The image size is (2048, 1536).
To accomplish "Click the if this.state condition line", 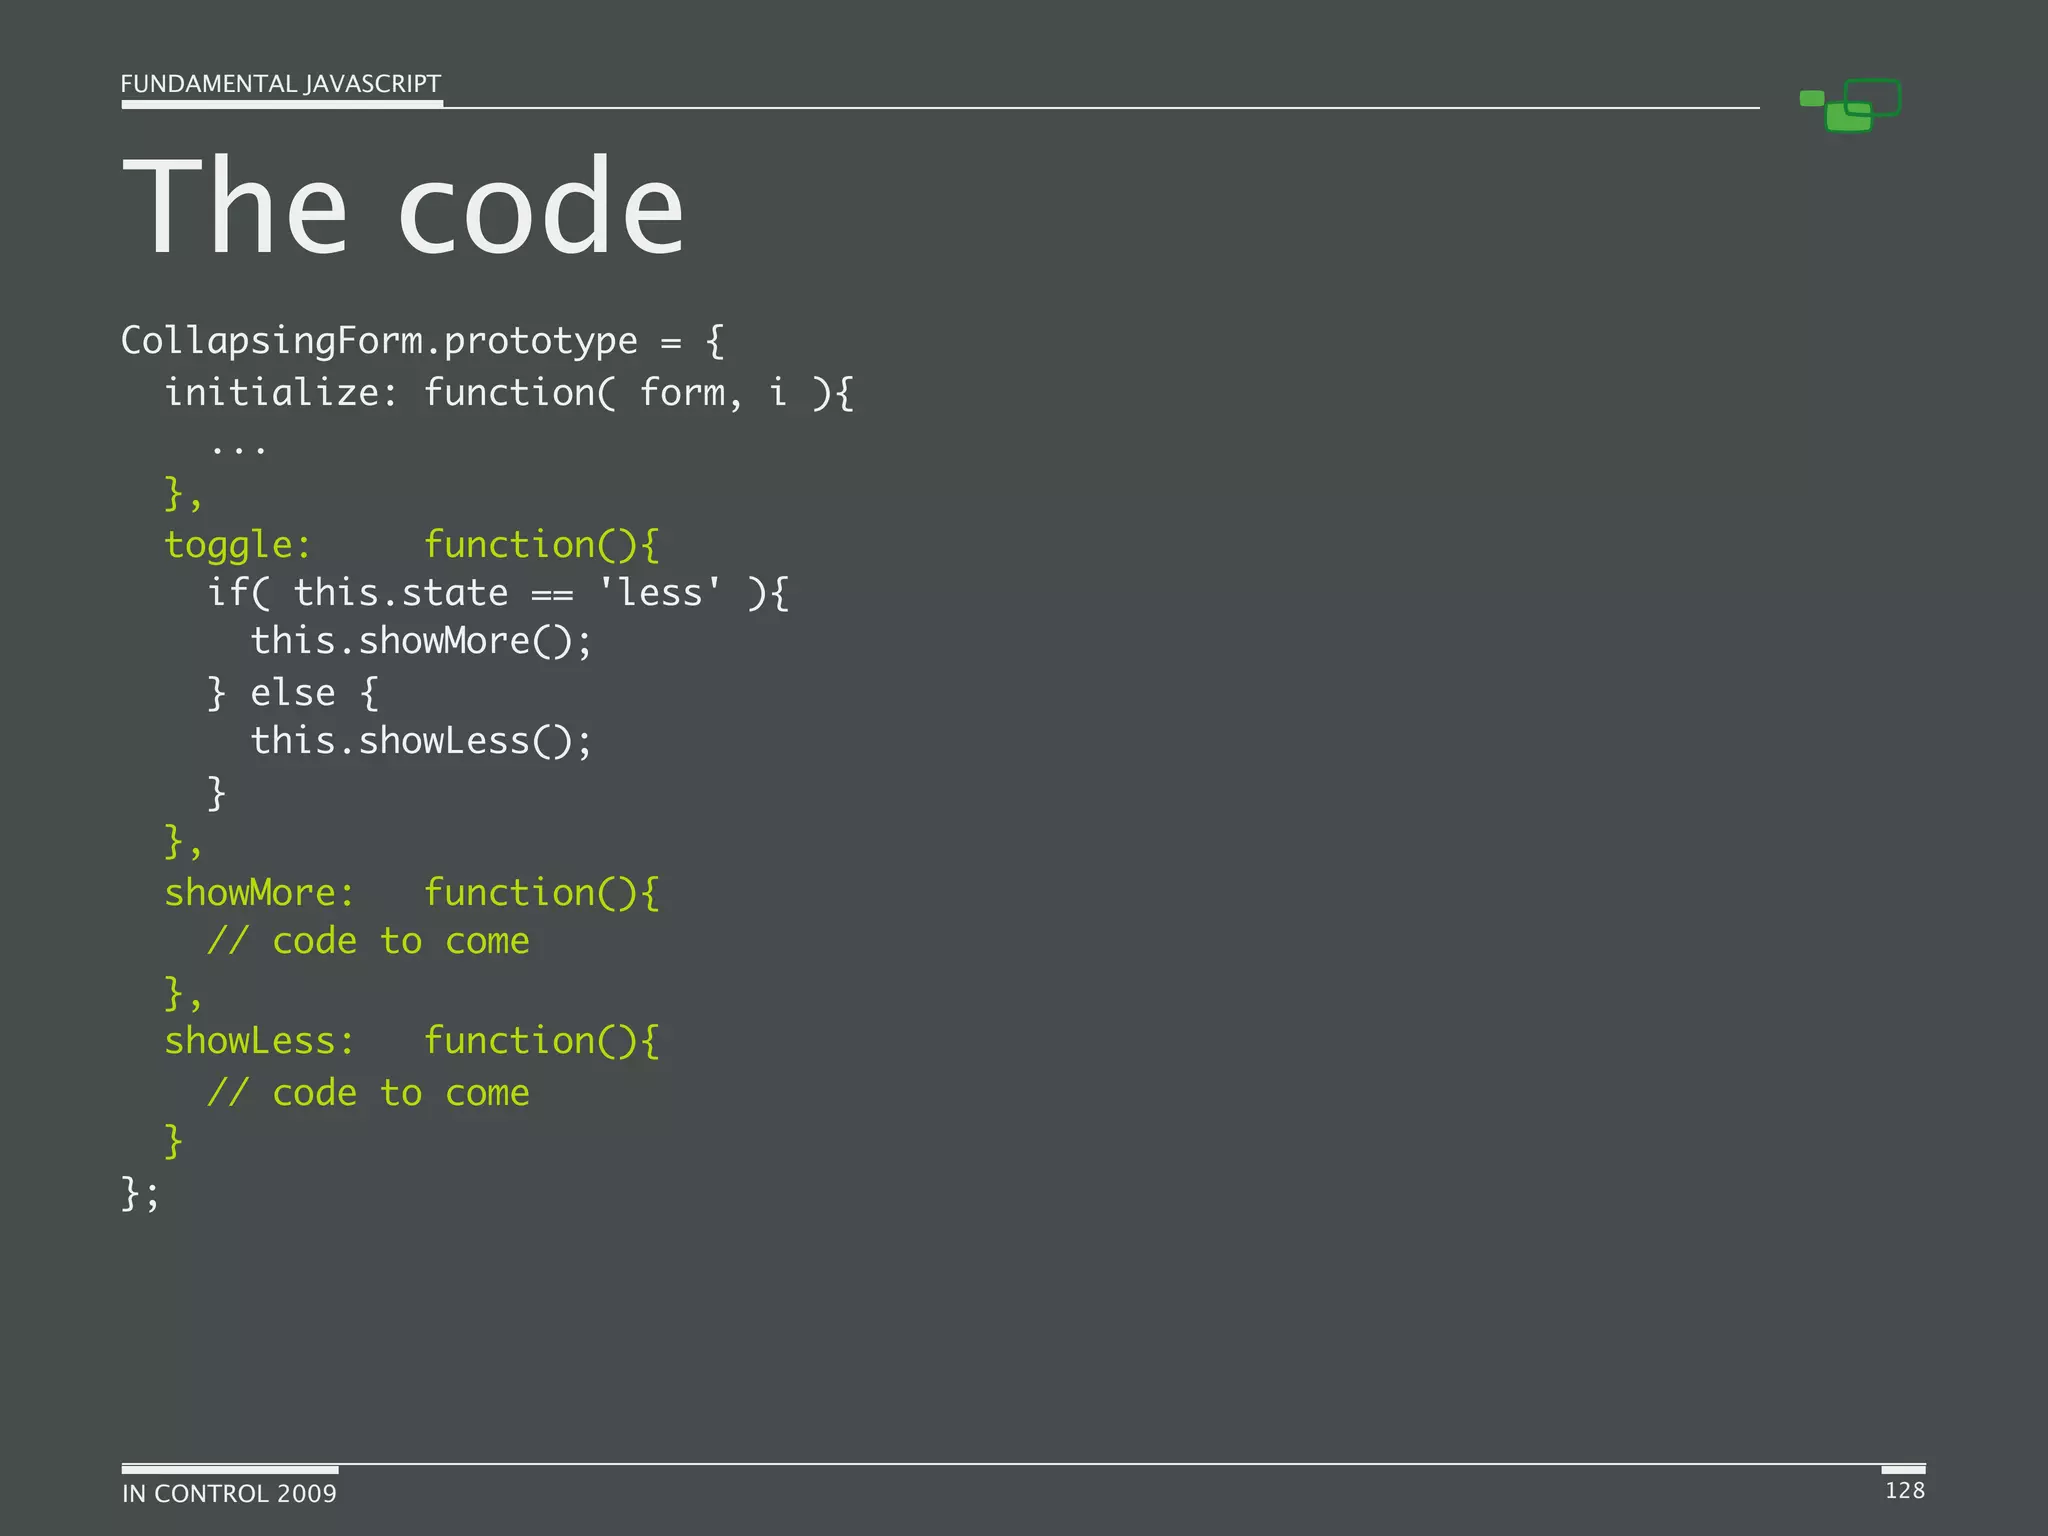I will [x=498, y=593].
